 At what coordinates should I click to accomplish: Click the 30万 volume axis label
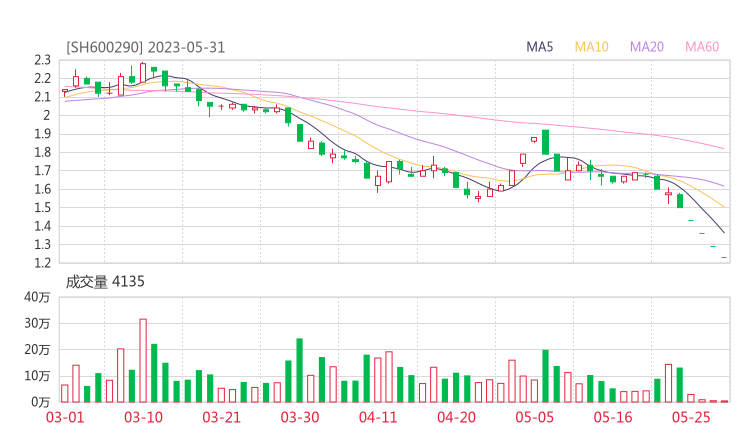[x=37, y=323]
